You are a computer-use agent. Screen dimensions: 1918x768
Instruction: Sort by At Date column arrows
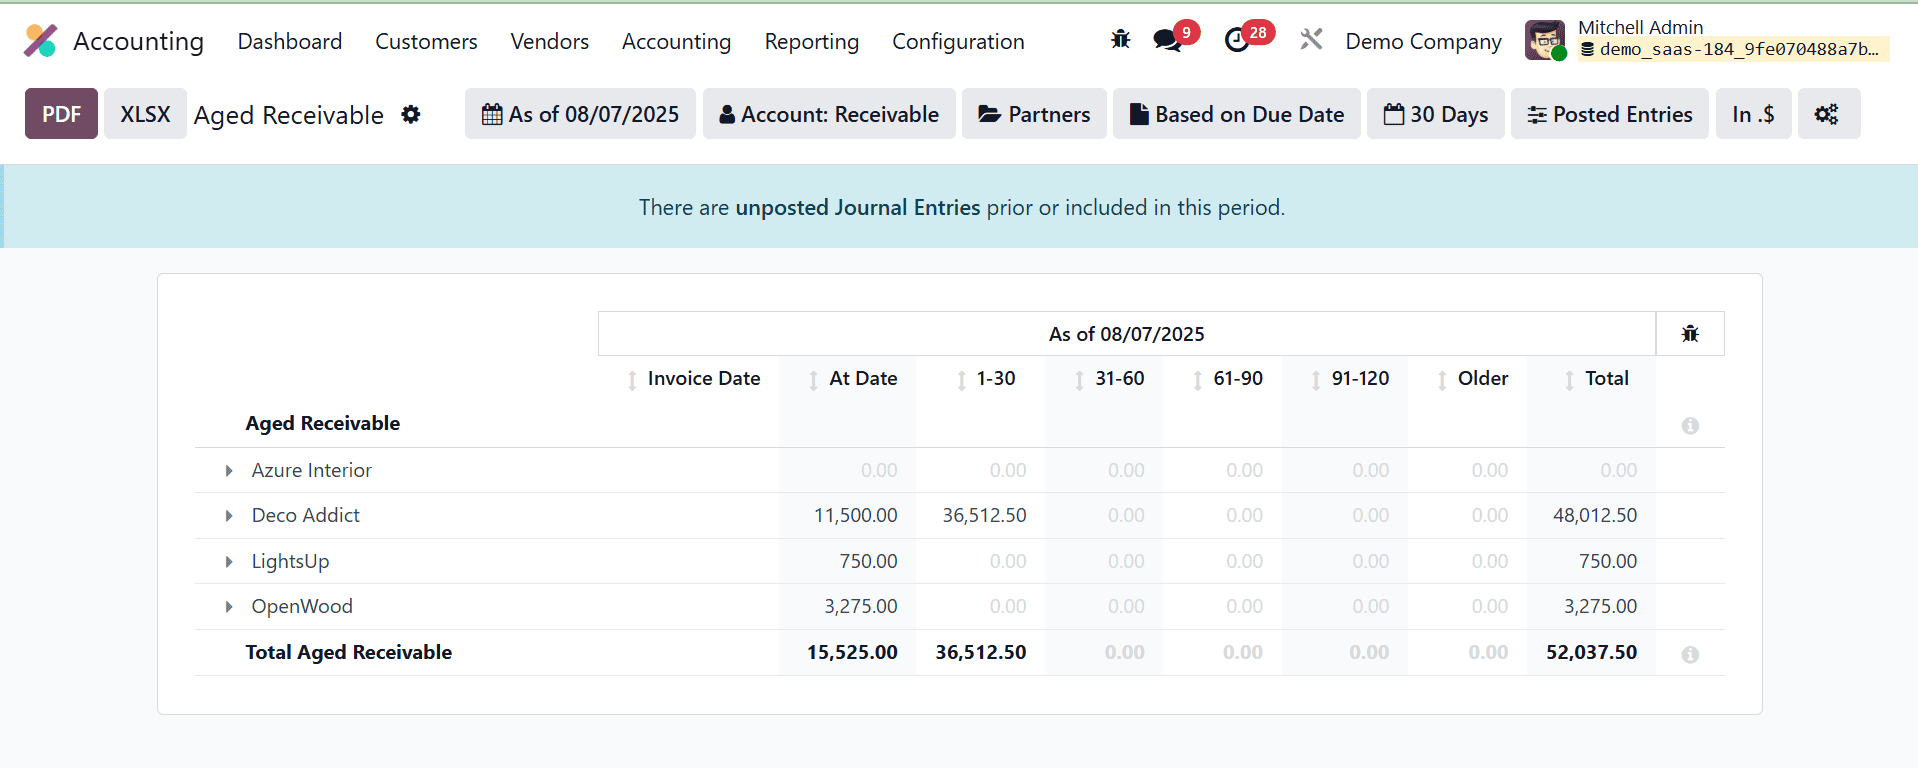(814, 380)
